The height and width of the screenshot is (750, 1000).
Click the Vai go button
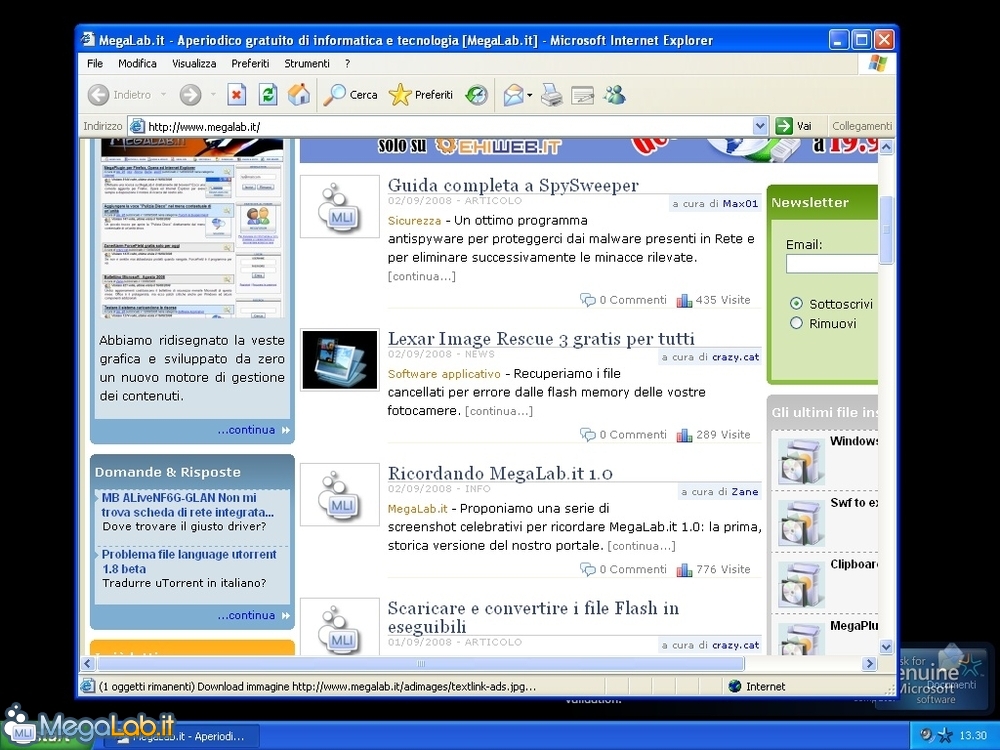[795, 126]
